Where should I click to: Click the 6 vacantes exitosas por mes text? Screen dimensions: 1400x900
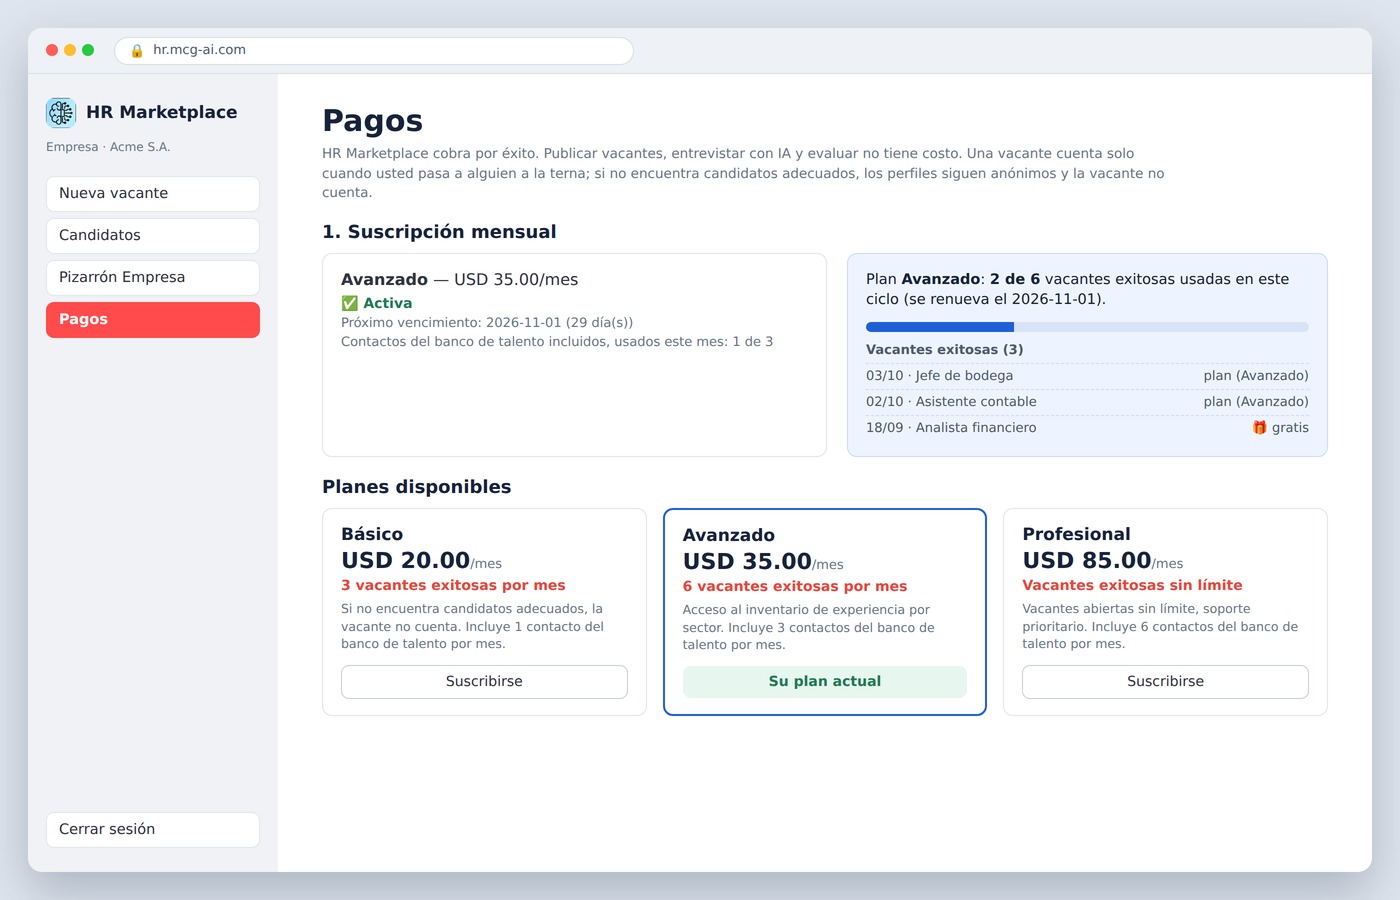point(795,587)
